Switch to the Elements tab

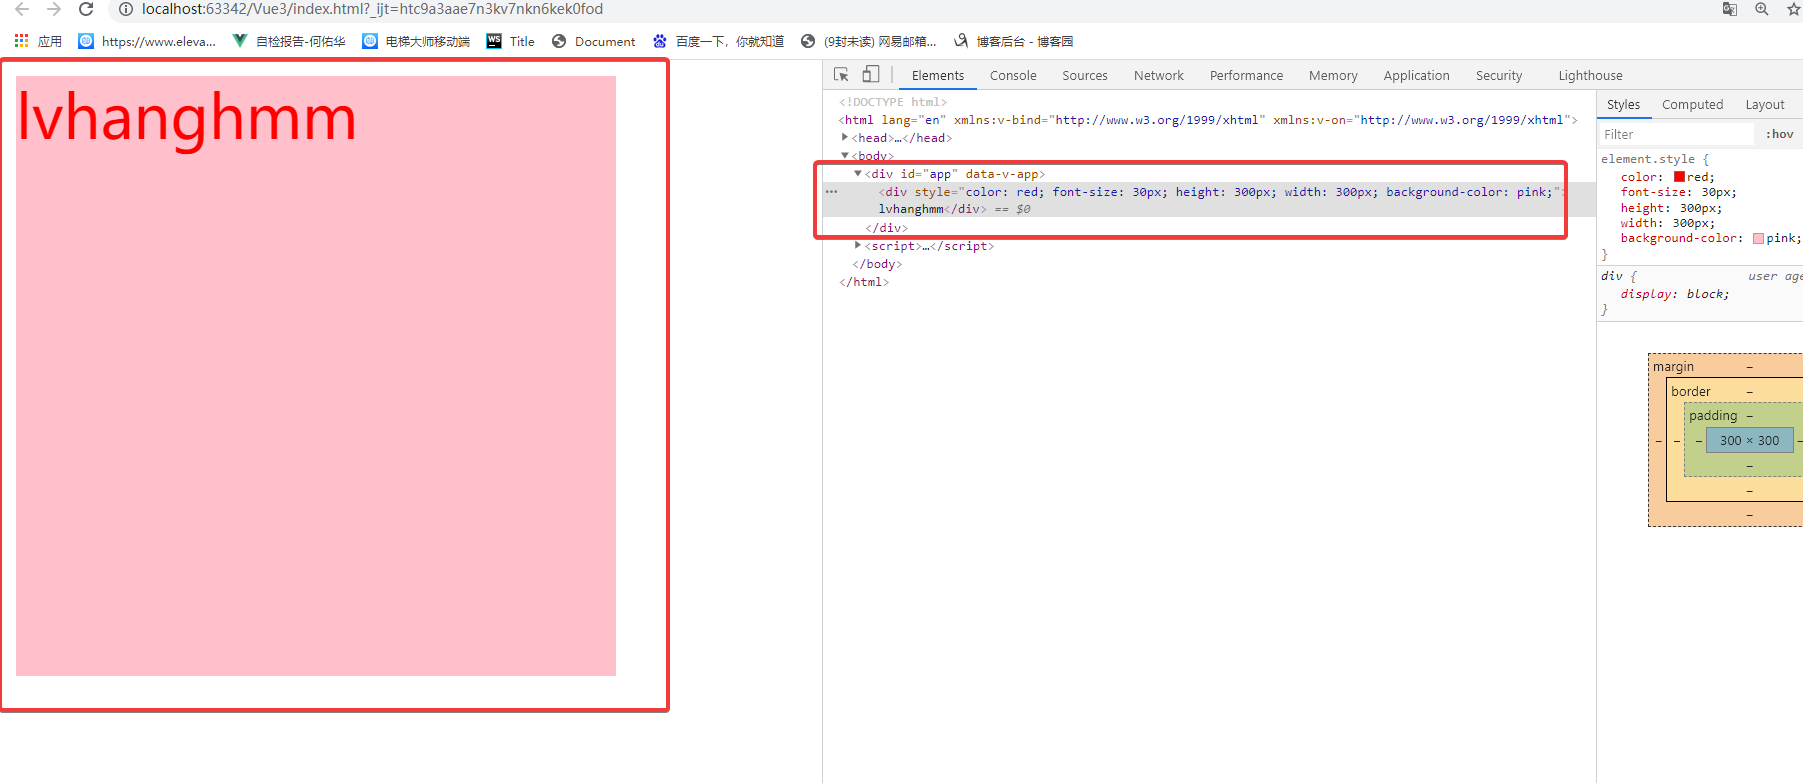(x=938, y=76)
